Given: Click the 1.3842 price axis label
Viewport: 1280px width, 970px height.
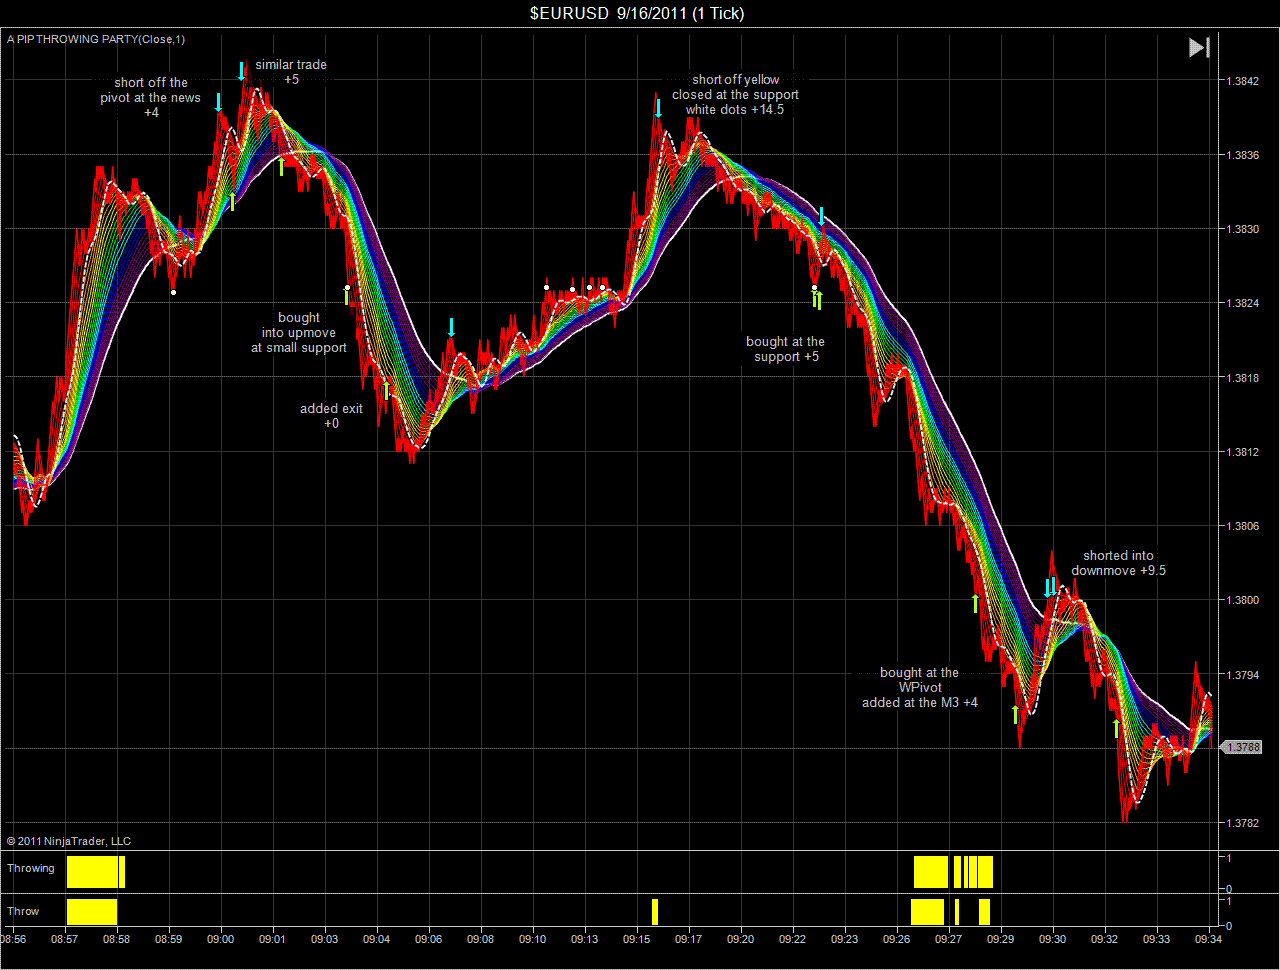Looking at the screenshot, I should click(x=1242, y=81).
